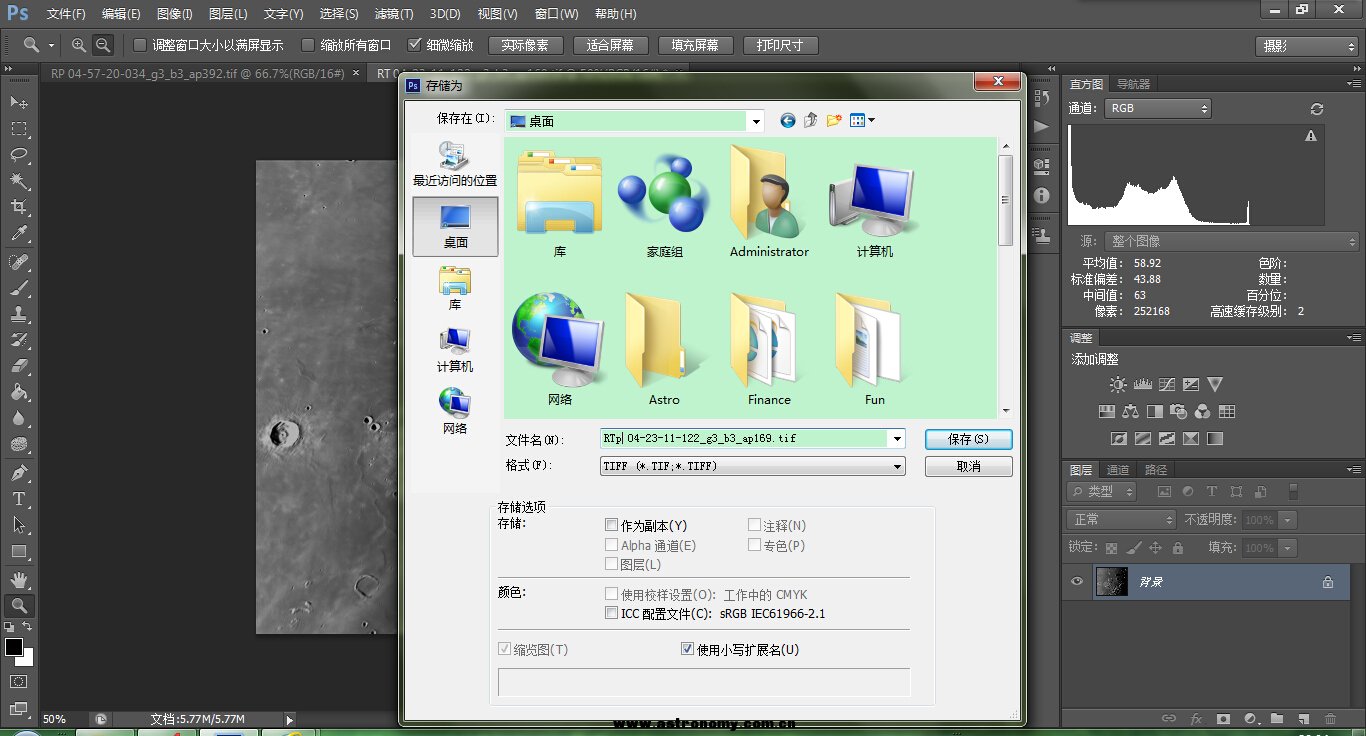This screenshot has width=1366, height=736.
Task: Click the foreground color swatch
Action: click(x=13, y=647)
